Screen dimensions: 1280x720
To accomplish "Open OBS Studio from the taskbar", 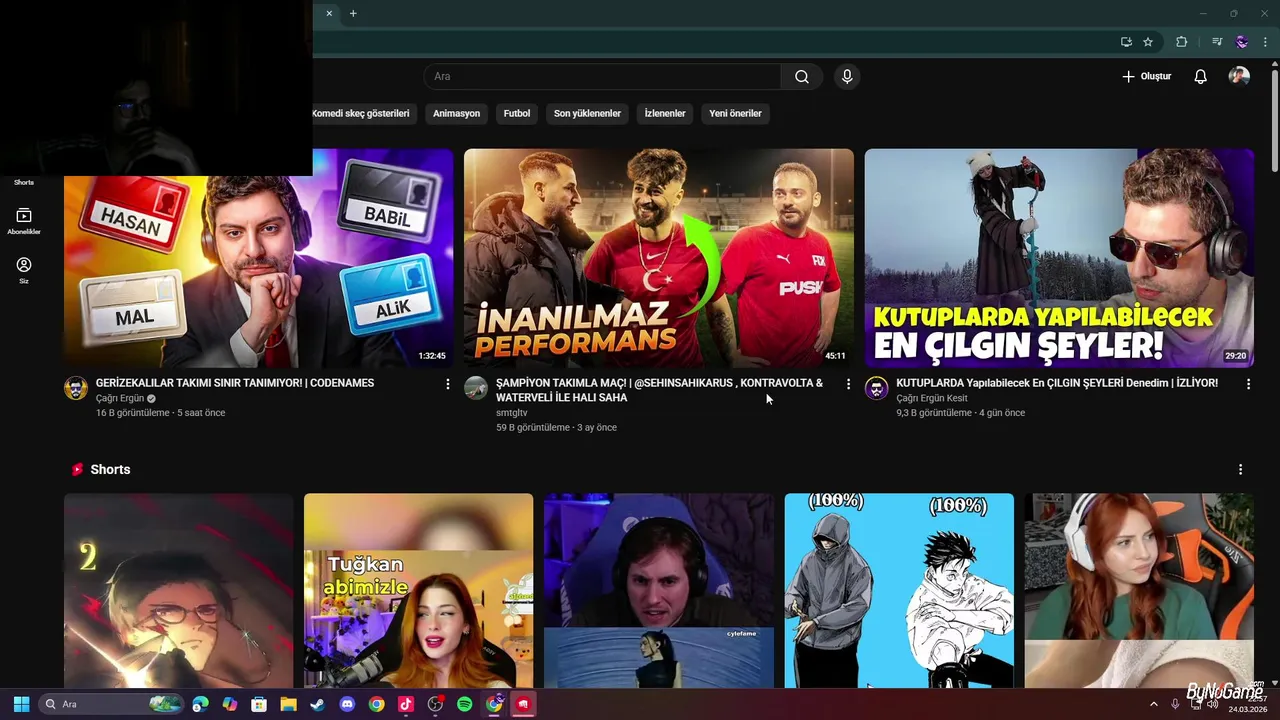I will pyautogui.click(x=435, y=704).
